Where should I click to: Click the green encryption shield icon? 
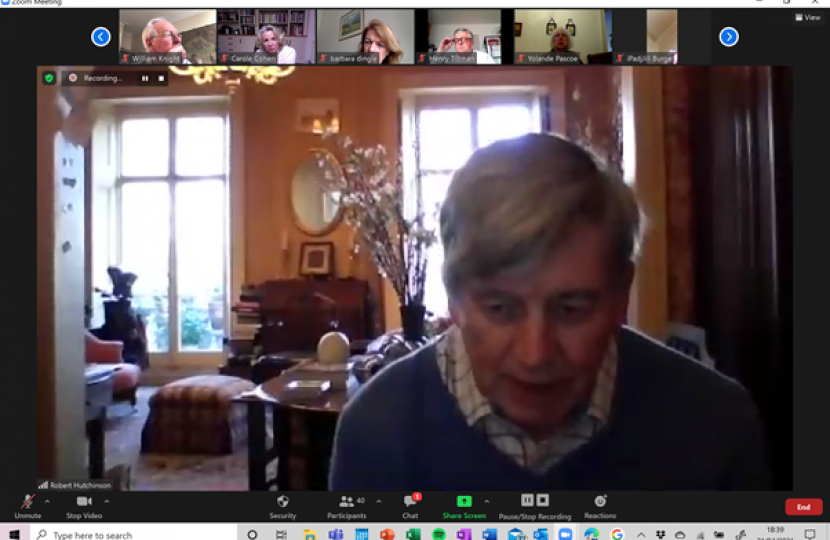pyautogui.click(x=49, y=78)
